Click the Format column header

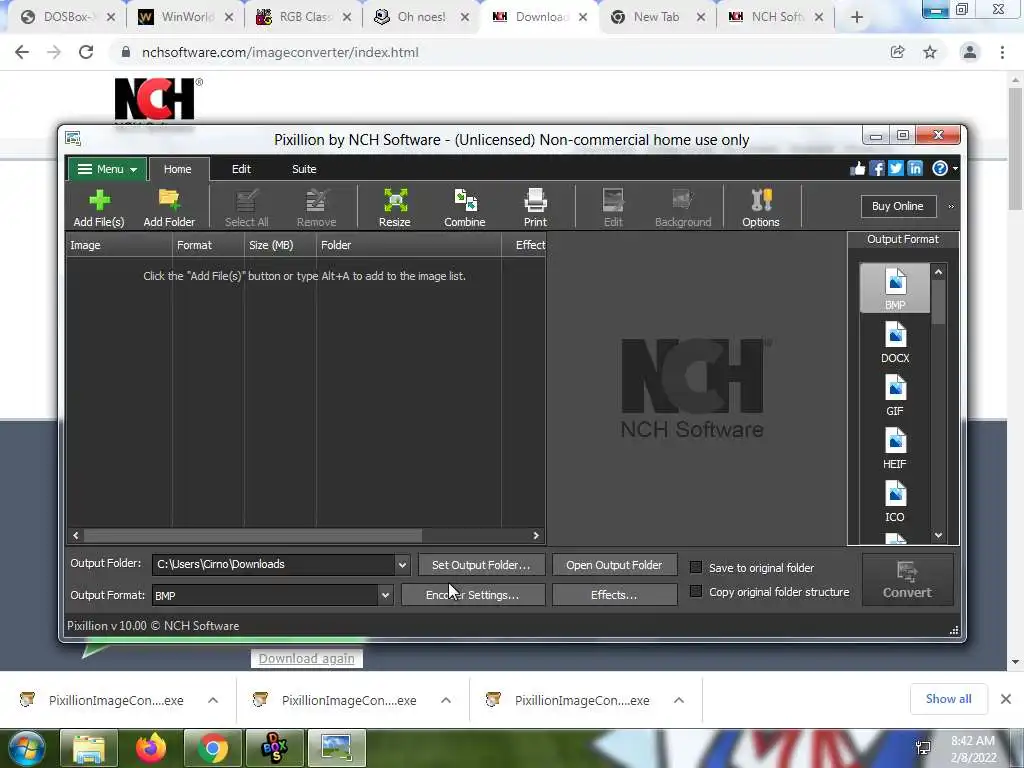(208, 245)
